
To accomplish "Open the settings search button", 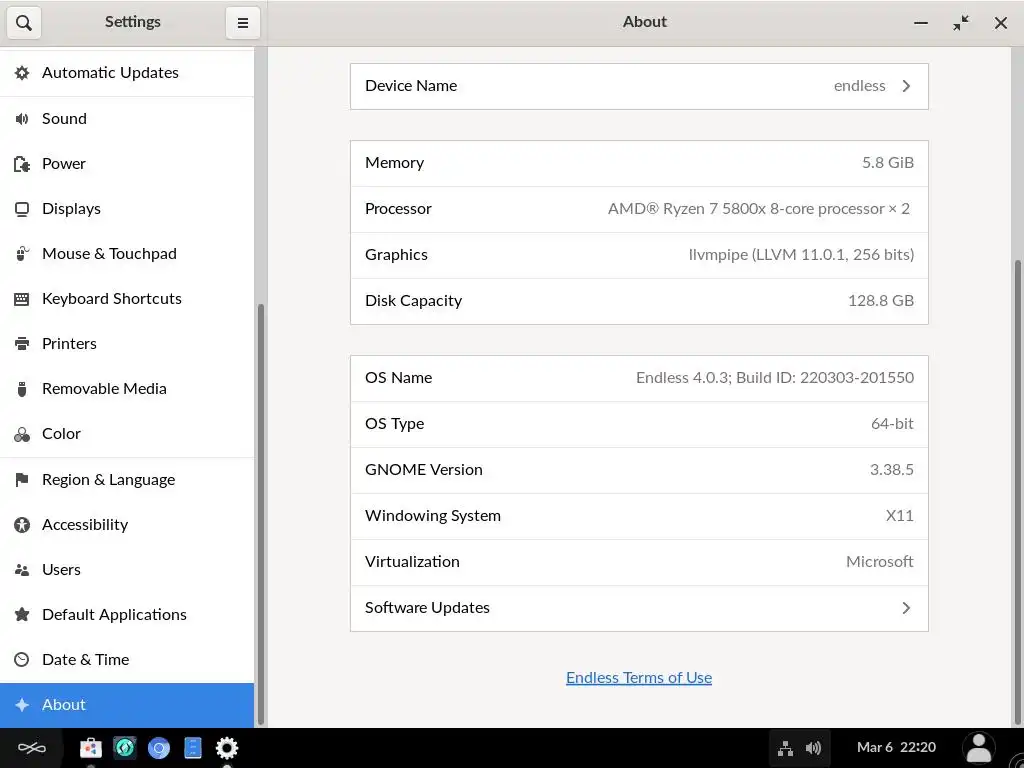I will tap(24, 23).
